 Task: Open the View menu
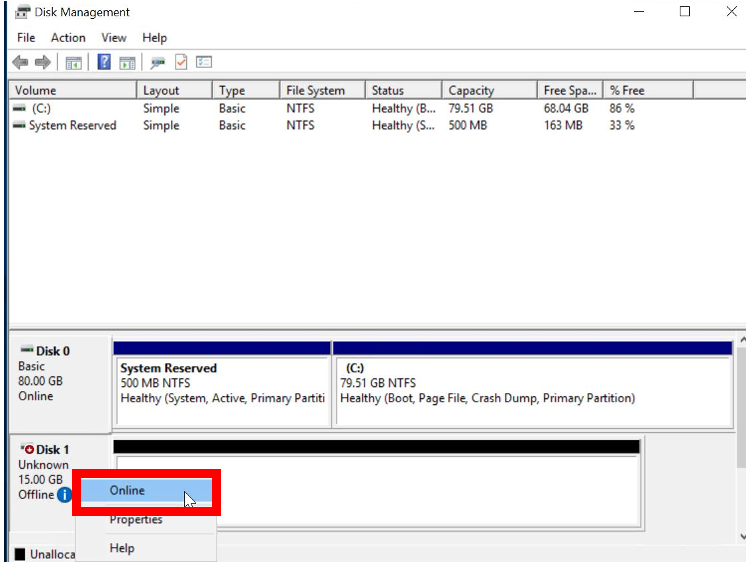114,38
